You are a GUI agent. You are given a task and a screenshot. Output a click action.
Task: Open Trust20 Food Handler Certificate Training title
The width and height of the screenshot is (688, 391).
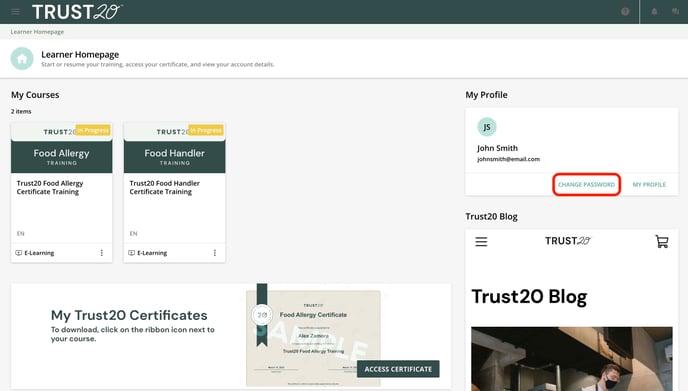pos(165,187)
